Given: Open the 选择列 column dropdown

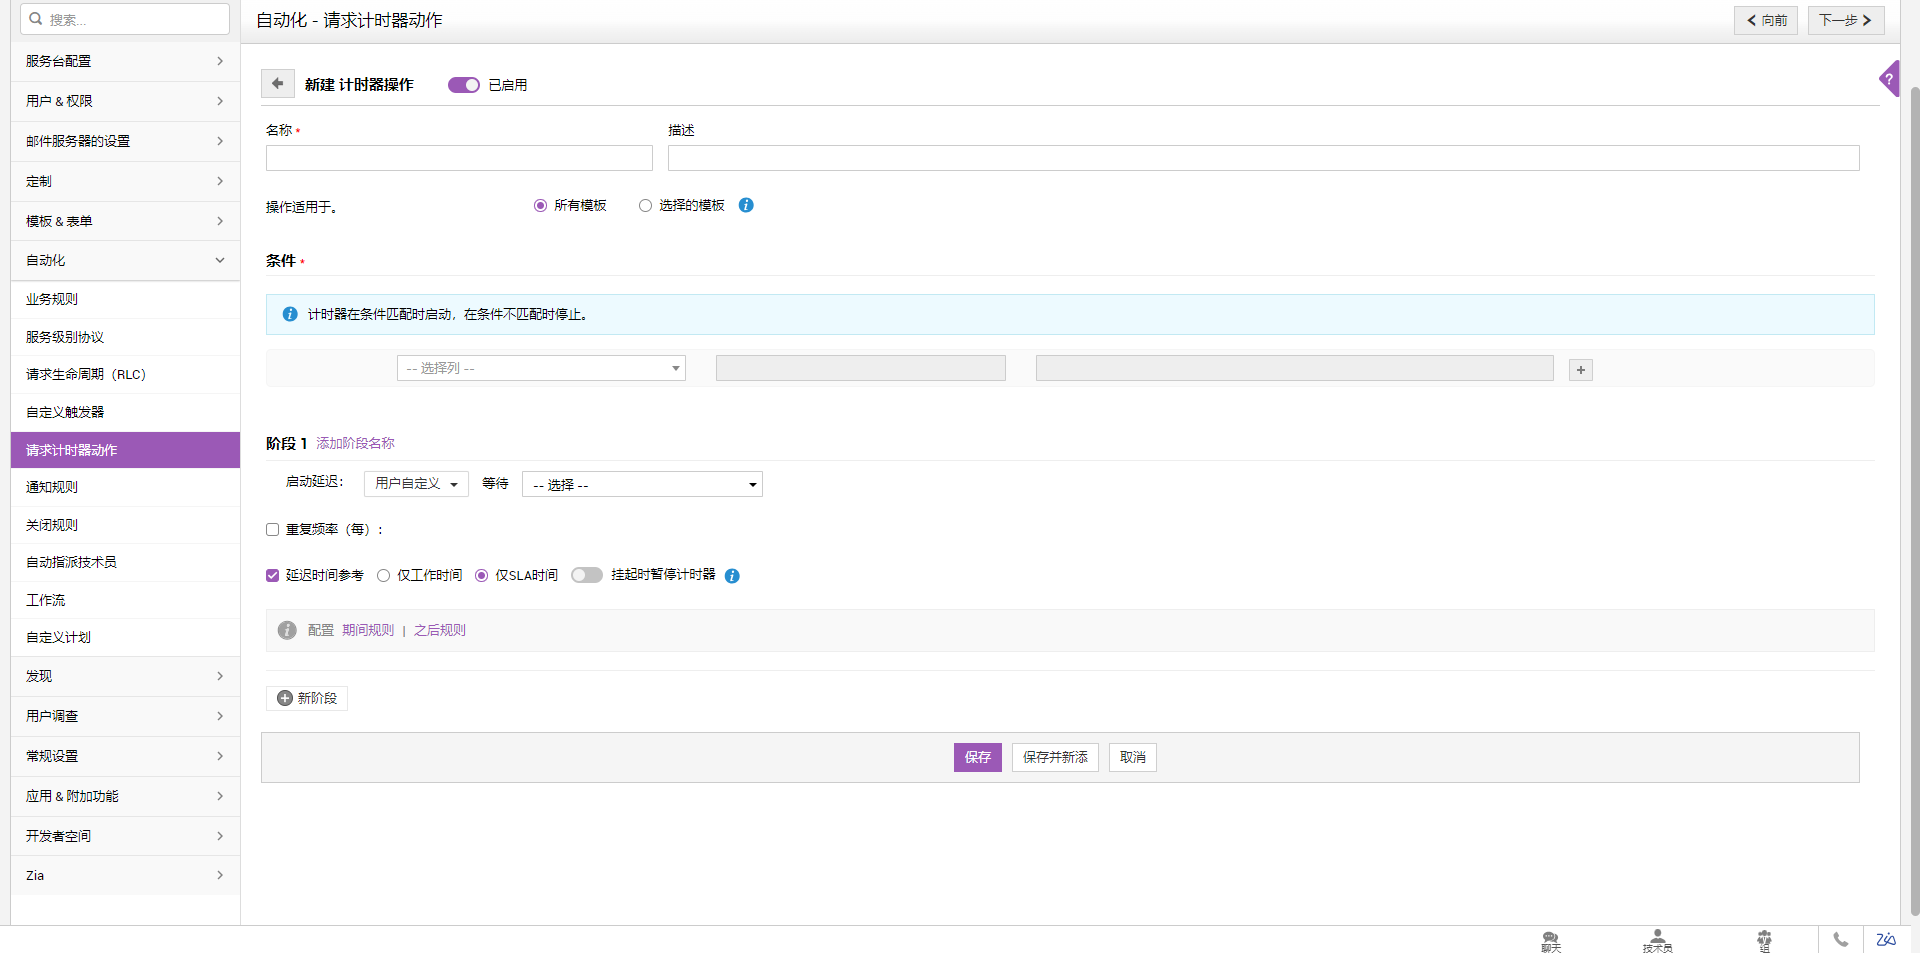Looking at the screenshot, I should click(541, 369).
